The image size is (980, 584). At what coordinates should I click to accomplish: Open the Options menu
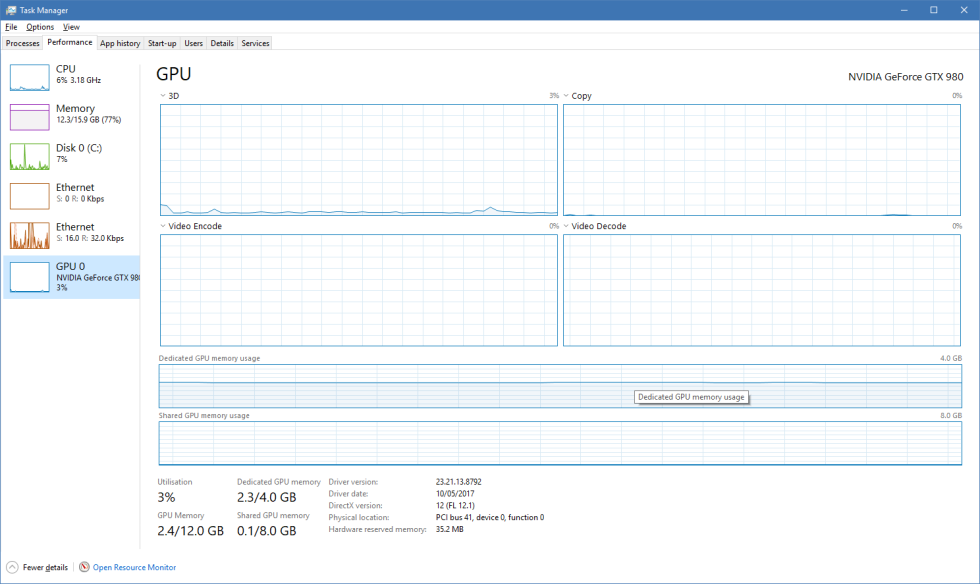point(40,27)
